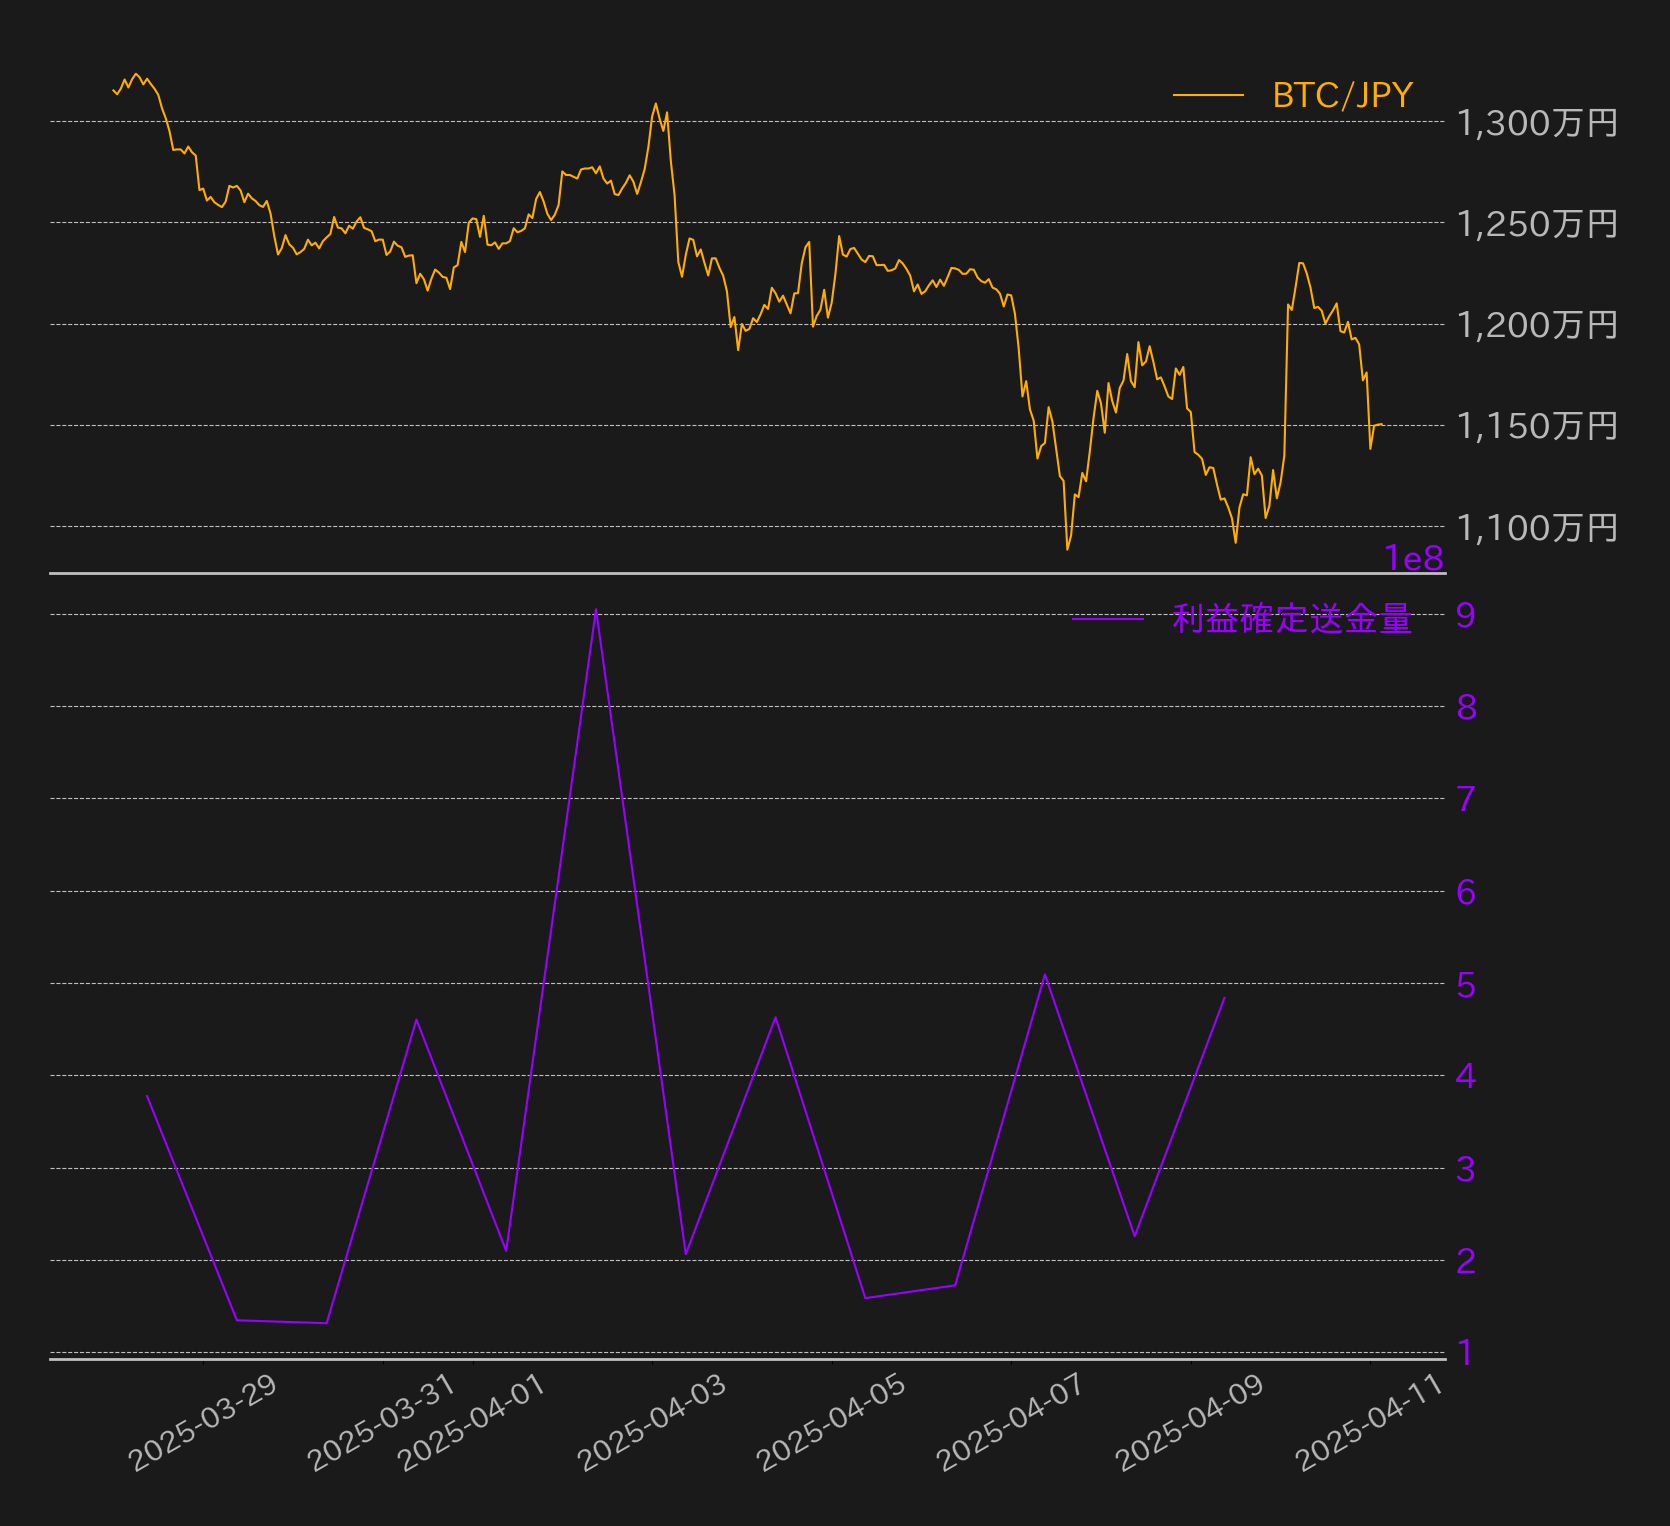Click the 1,150万円 axis label

[1537, 426]
